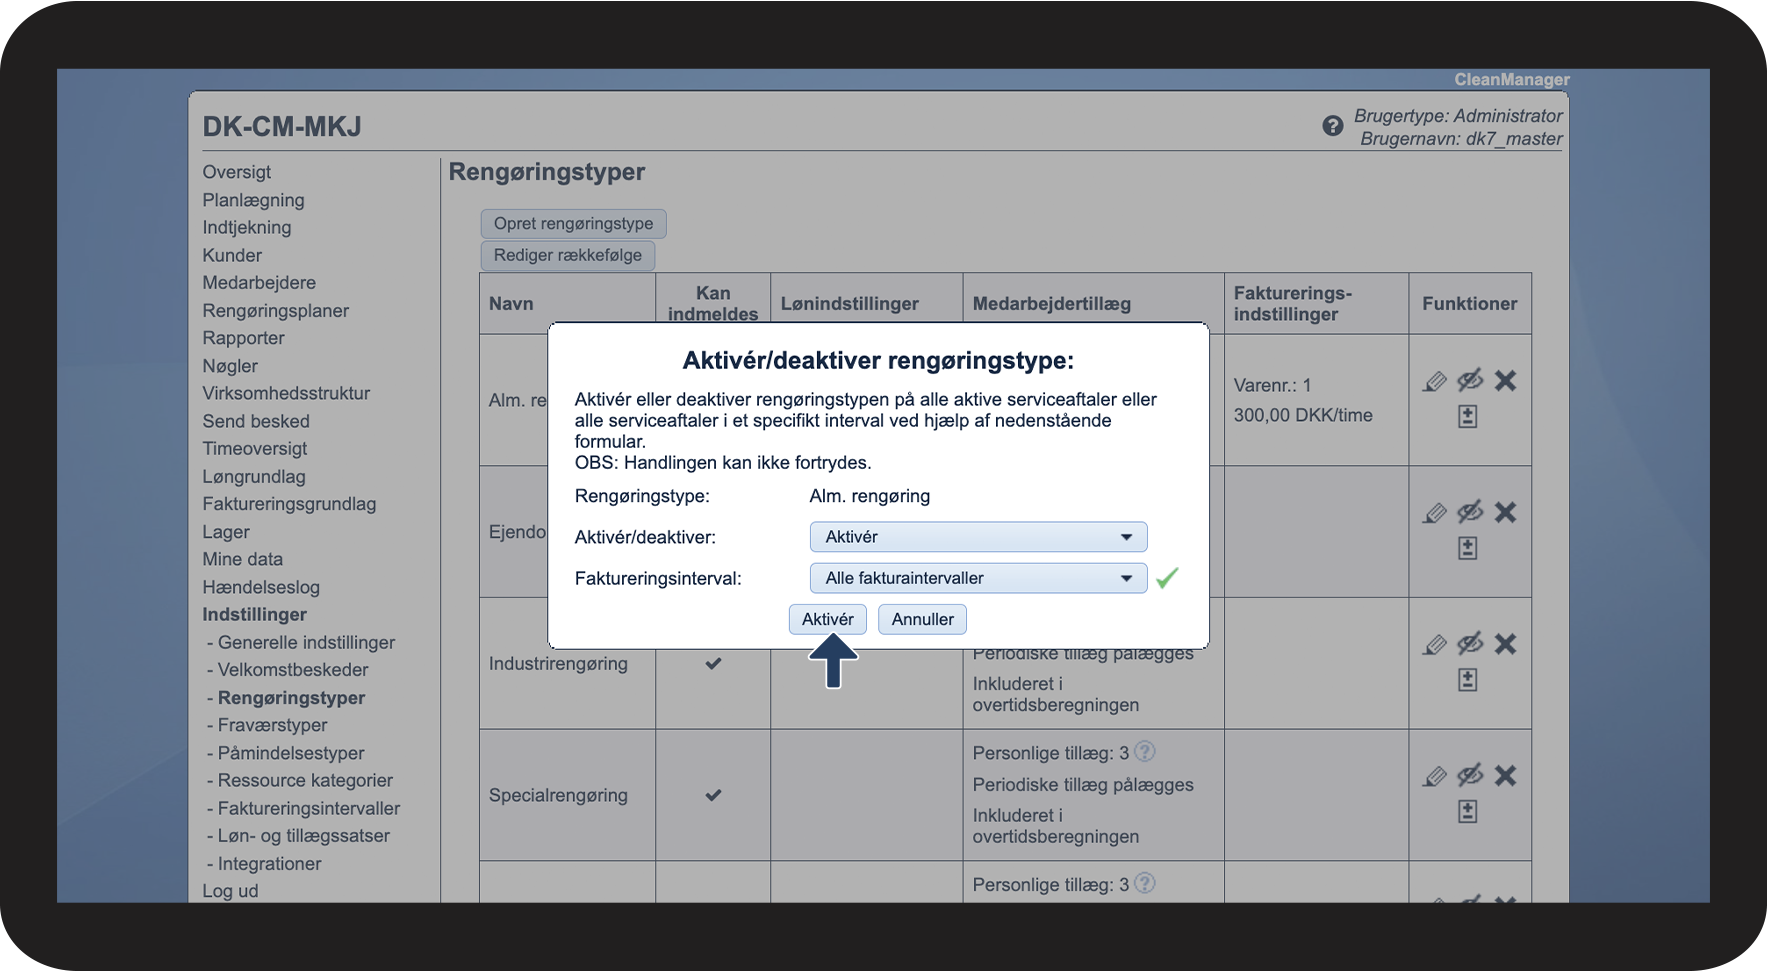This screenshot has width=1767, height=971.
Task: Toggle visibility eye for Industrirengøring
Action: (1470, 644)
